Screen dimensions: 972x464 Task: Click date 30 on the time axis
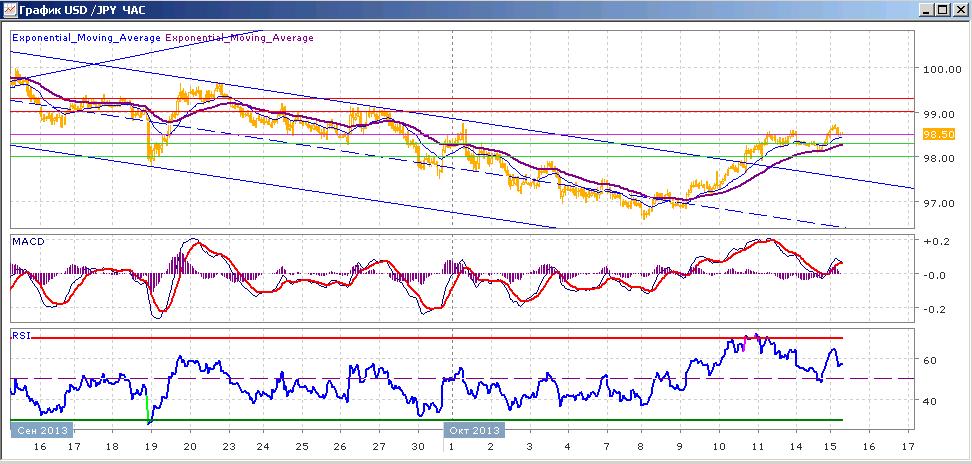point(418,447)
